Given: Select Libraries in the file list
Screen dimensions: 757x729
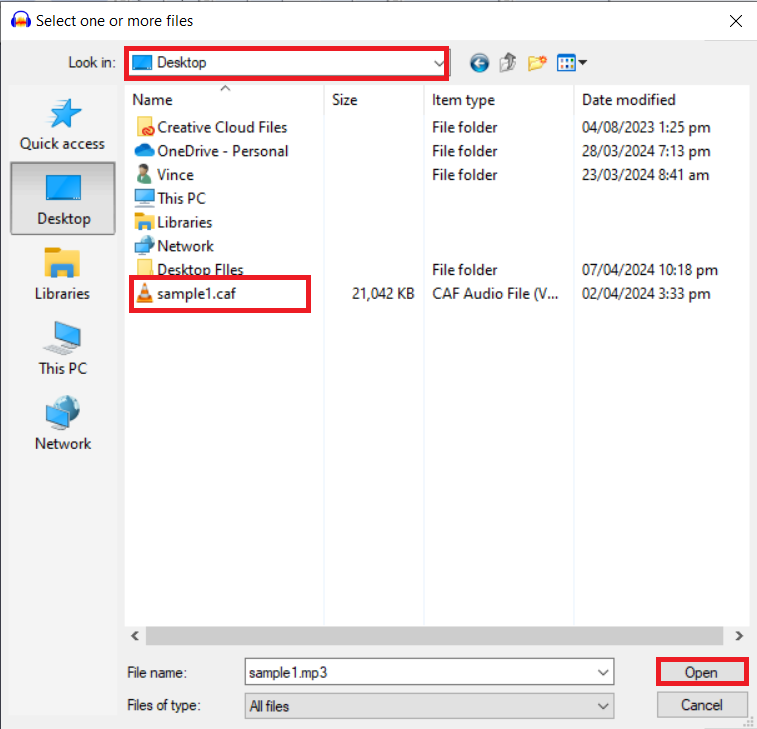Looking at the screenshot, I should (x=173, y=222).
